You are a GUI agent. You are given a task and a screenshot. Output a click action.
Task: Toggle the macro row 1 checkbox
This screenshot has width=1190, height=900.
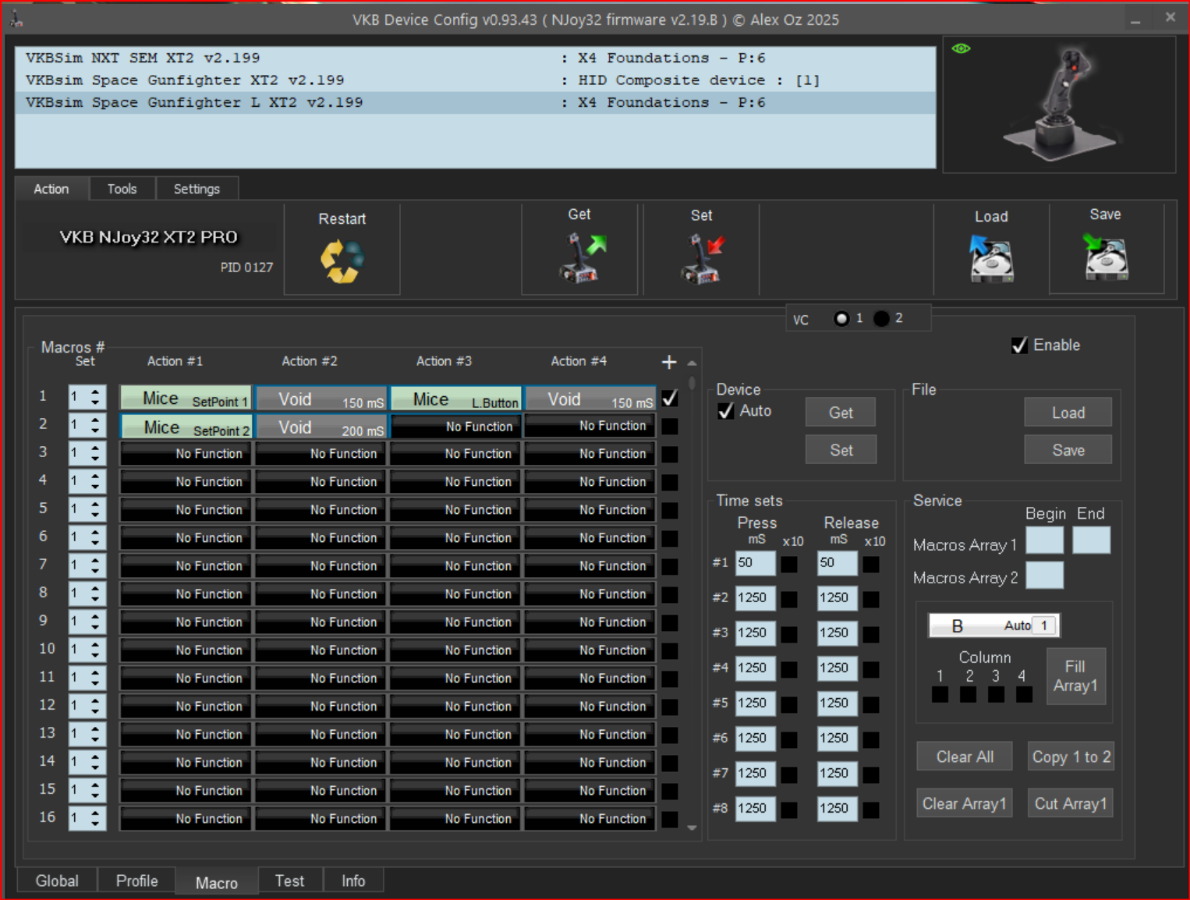[x=669, y=398]
